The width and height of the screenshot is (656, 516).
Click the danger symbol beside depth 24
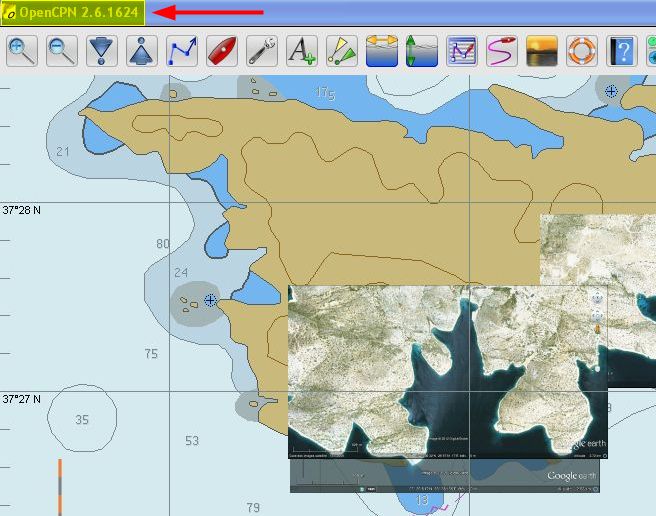pos(210,300)
